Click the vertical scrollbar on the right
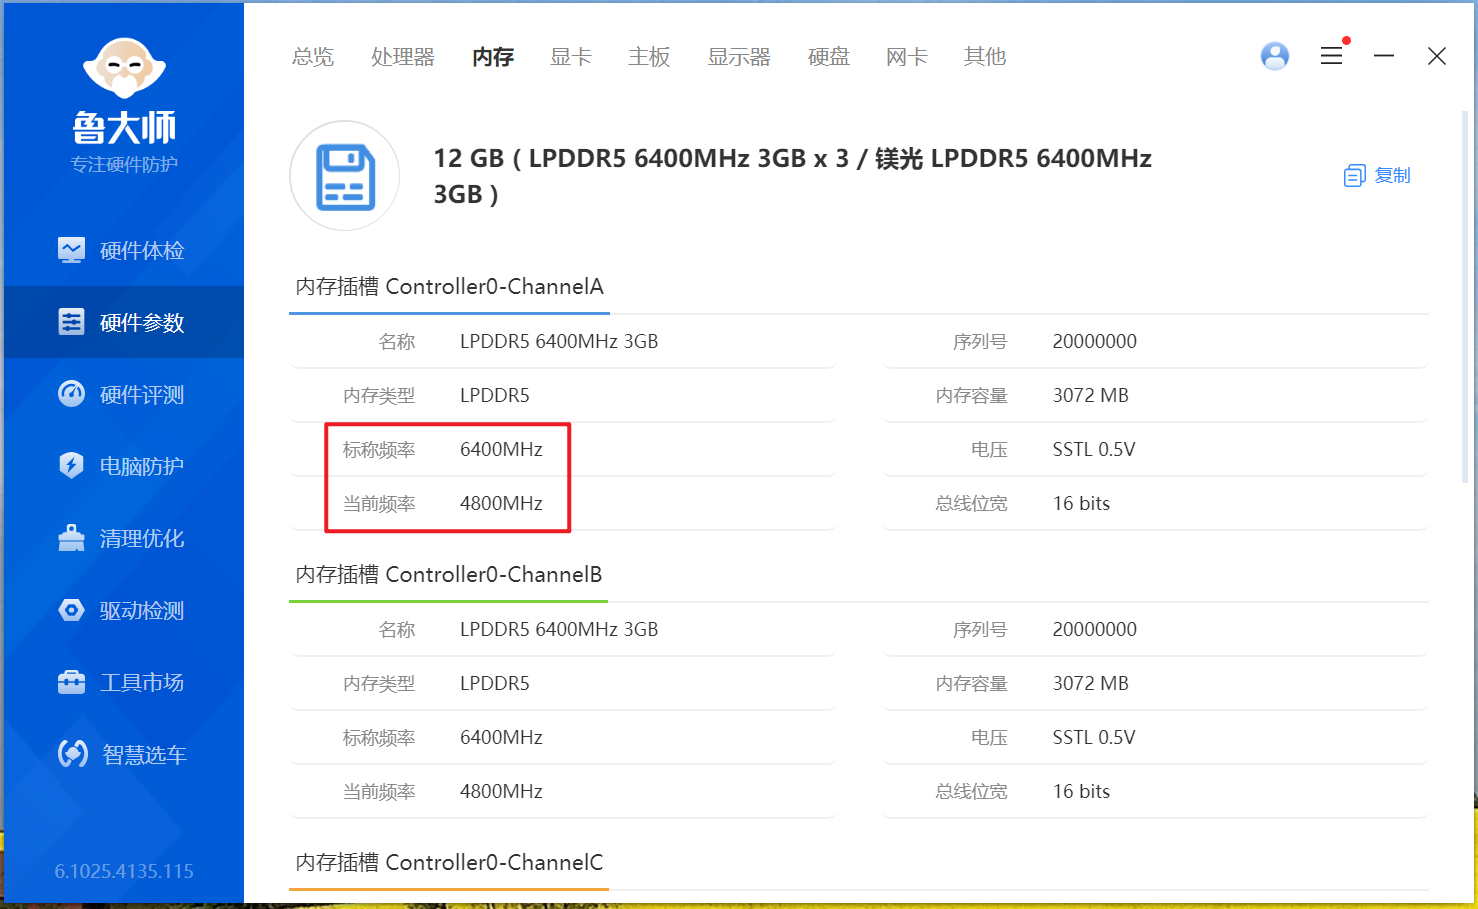Image resolution: width=1478 pixels, height=909 pixels. tap(1466, 295)
